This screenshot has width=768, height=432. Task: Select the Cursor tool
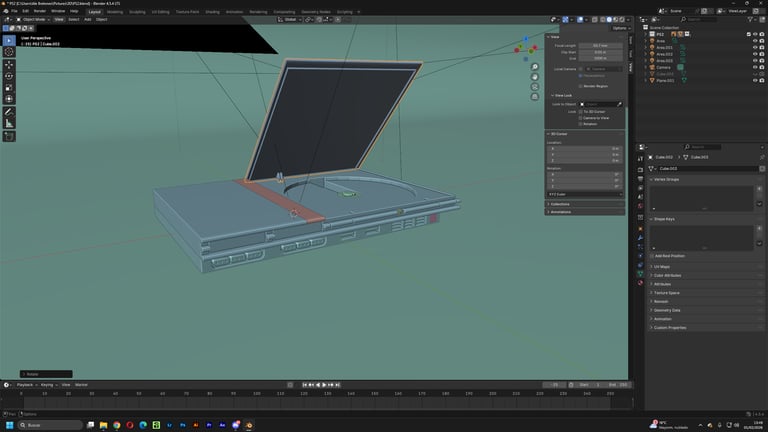point(9,52)
